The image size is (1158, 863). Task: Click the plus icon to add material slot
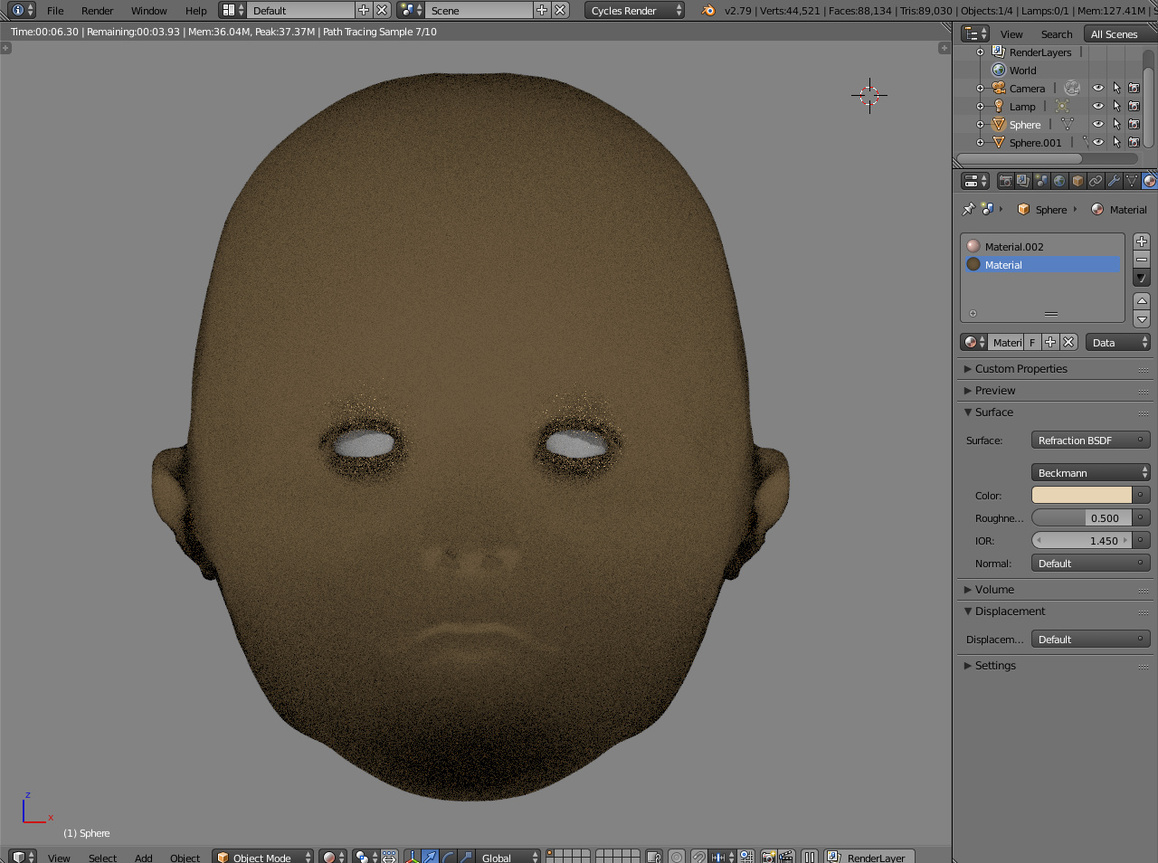coord(1141,242)
